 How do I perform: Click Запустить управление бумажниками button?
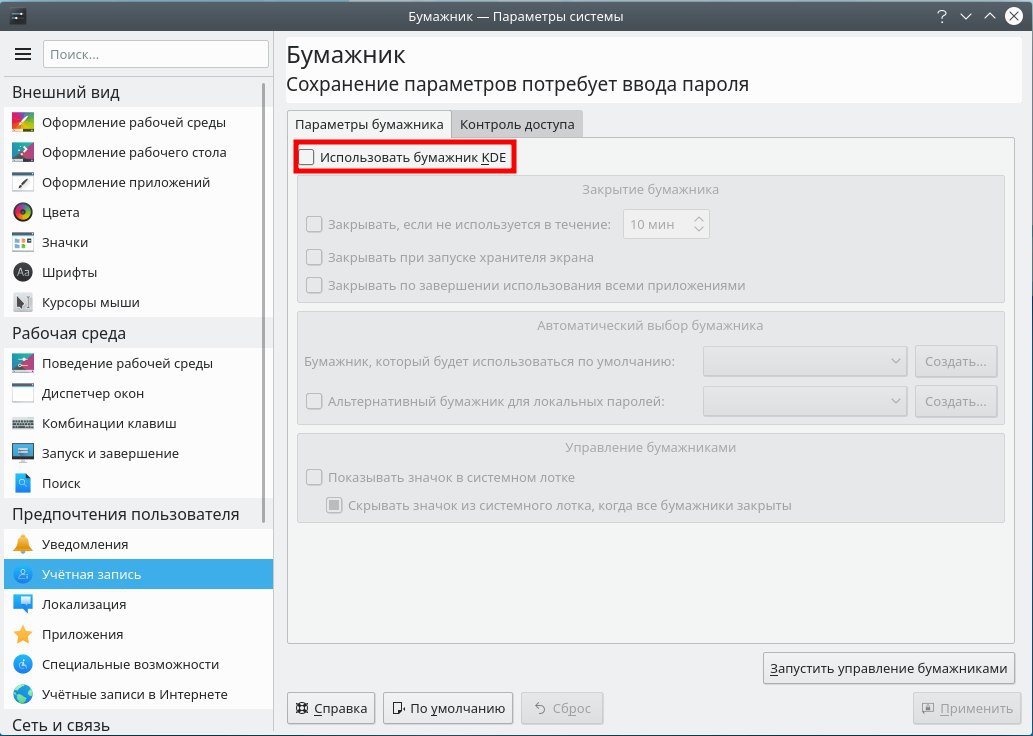click(889, 668)
